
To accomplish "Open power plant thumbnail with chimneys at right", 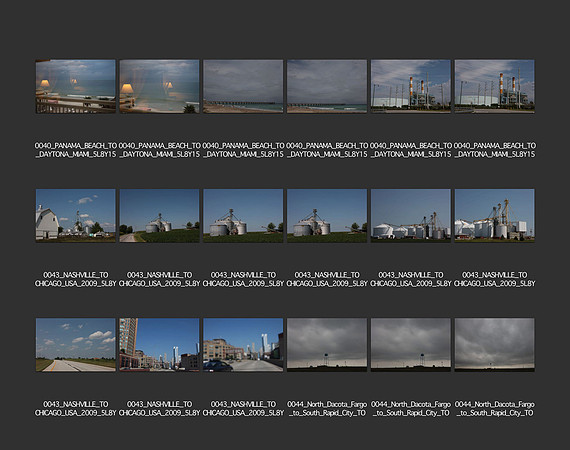I will [x=494, y=87].
